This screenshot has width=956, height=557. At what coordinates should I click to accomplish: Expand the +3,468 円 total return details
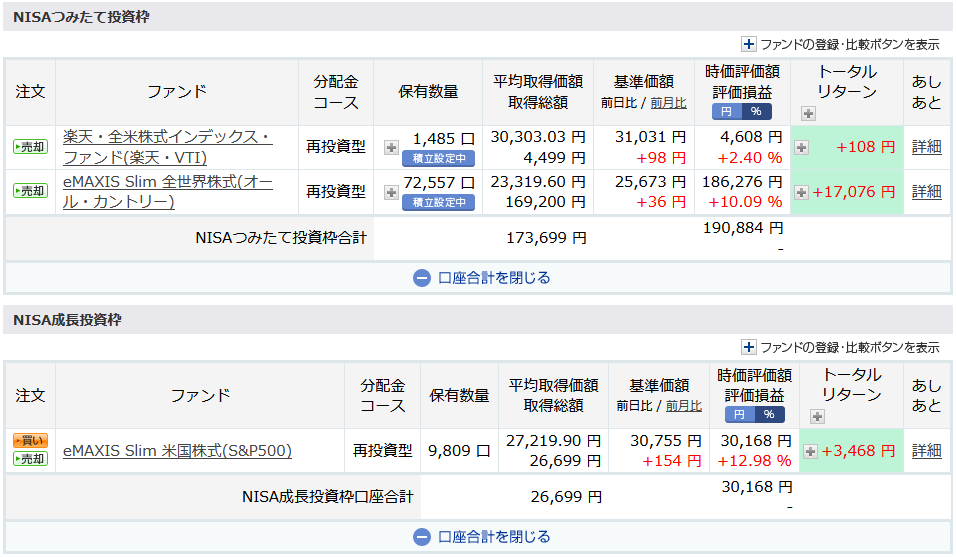[810, 451]
